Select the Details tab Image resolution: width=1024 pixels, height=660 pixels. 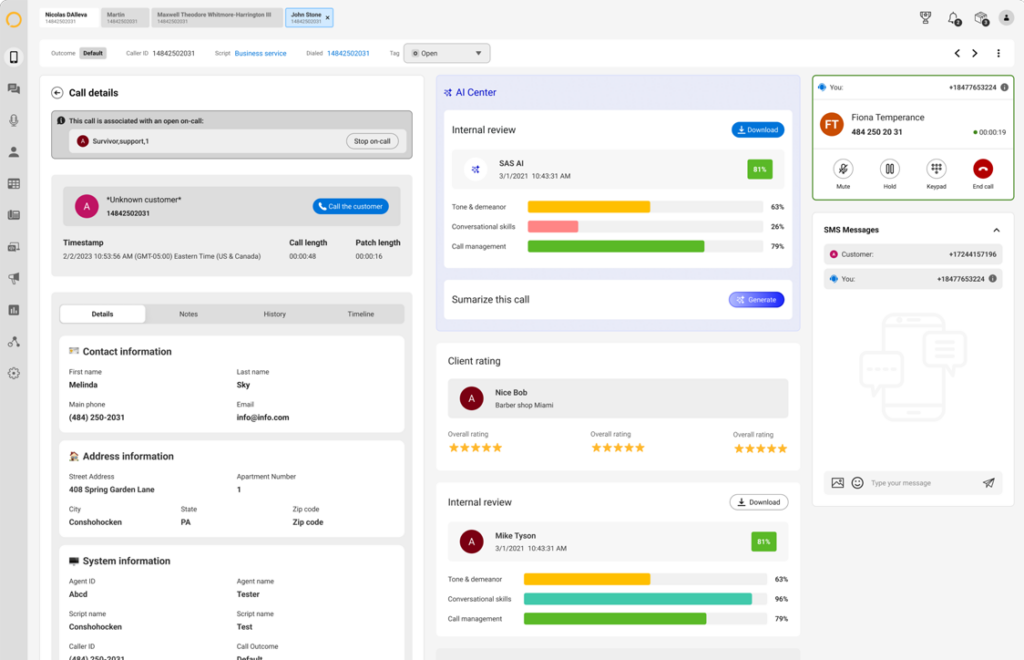(x=103, y=314)
